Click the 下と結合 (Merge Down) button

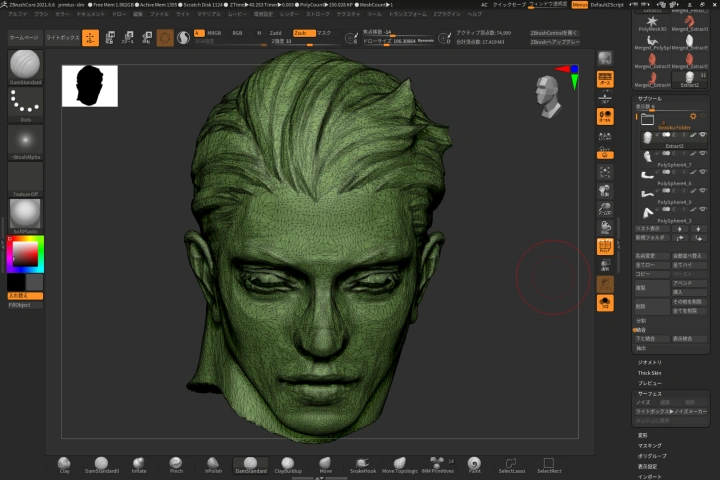(652, 339)
